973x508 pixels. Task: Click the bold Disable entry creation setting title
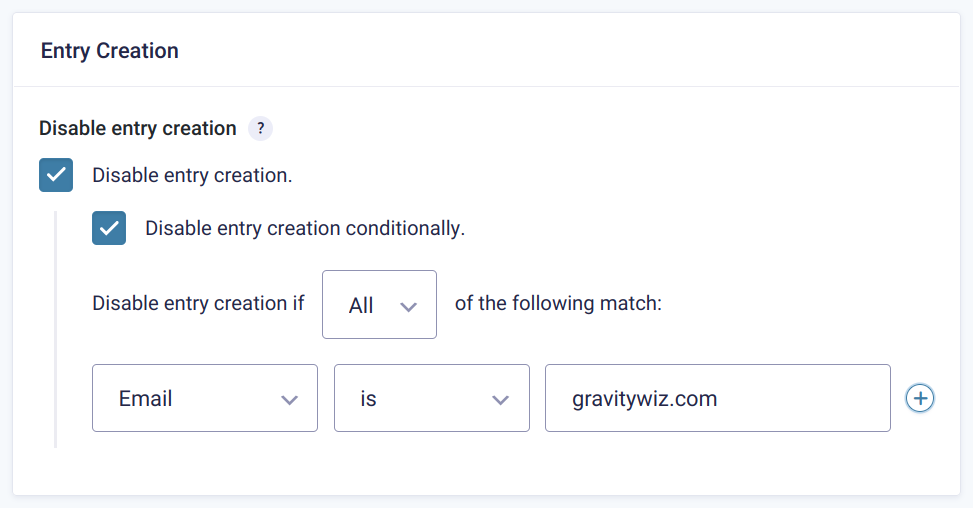pyautogui.click(x=138, y=128)
